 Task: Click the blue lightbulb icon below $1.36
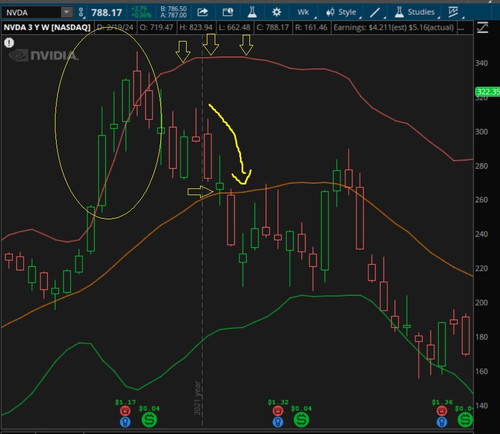442,422
